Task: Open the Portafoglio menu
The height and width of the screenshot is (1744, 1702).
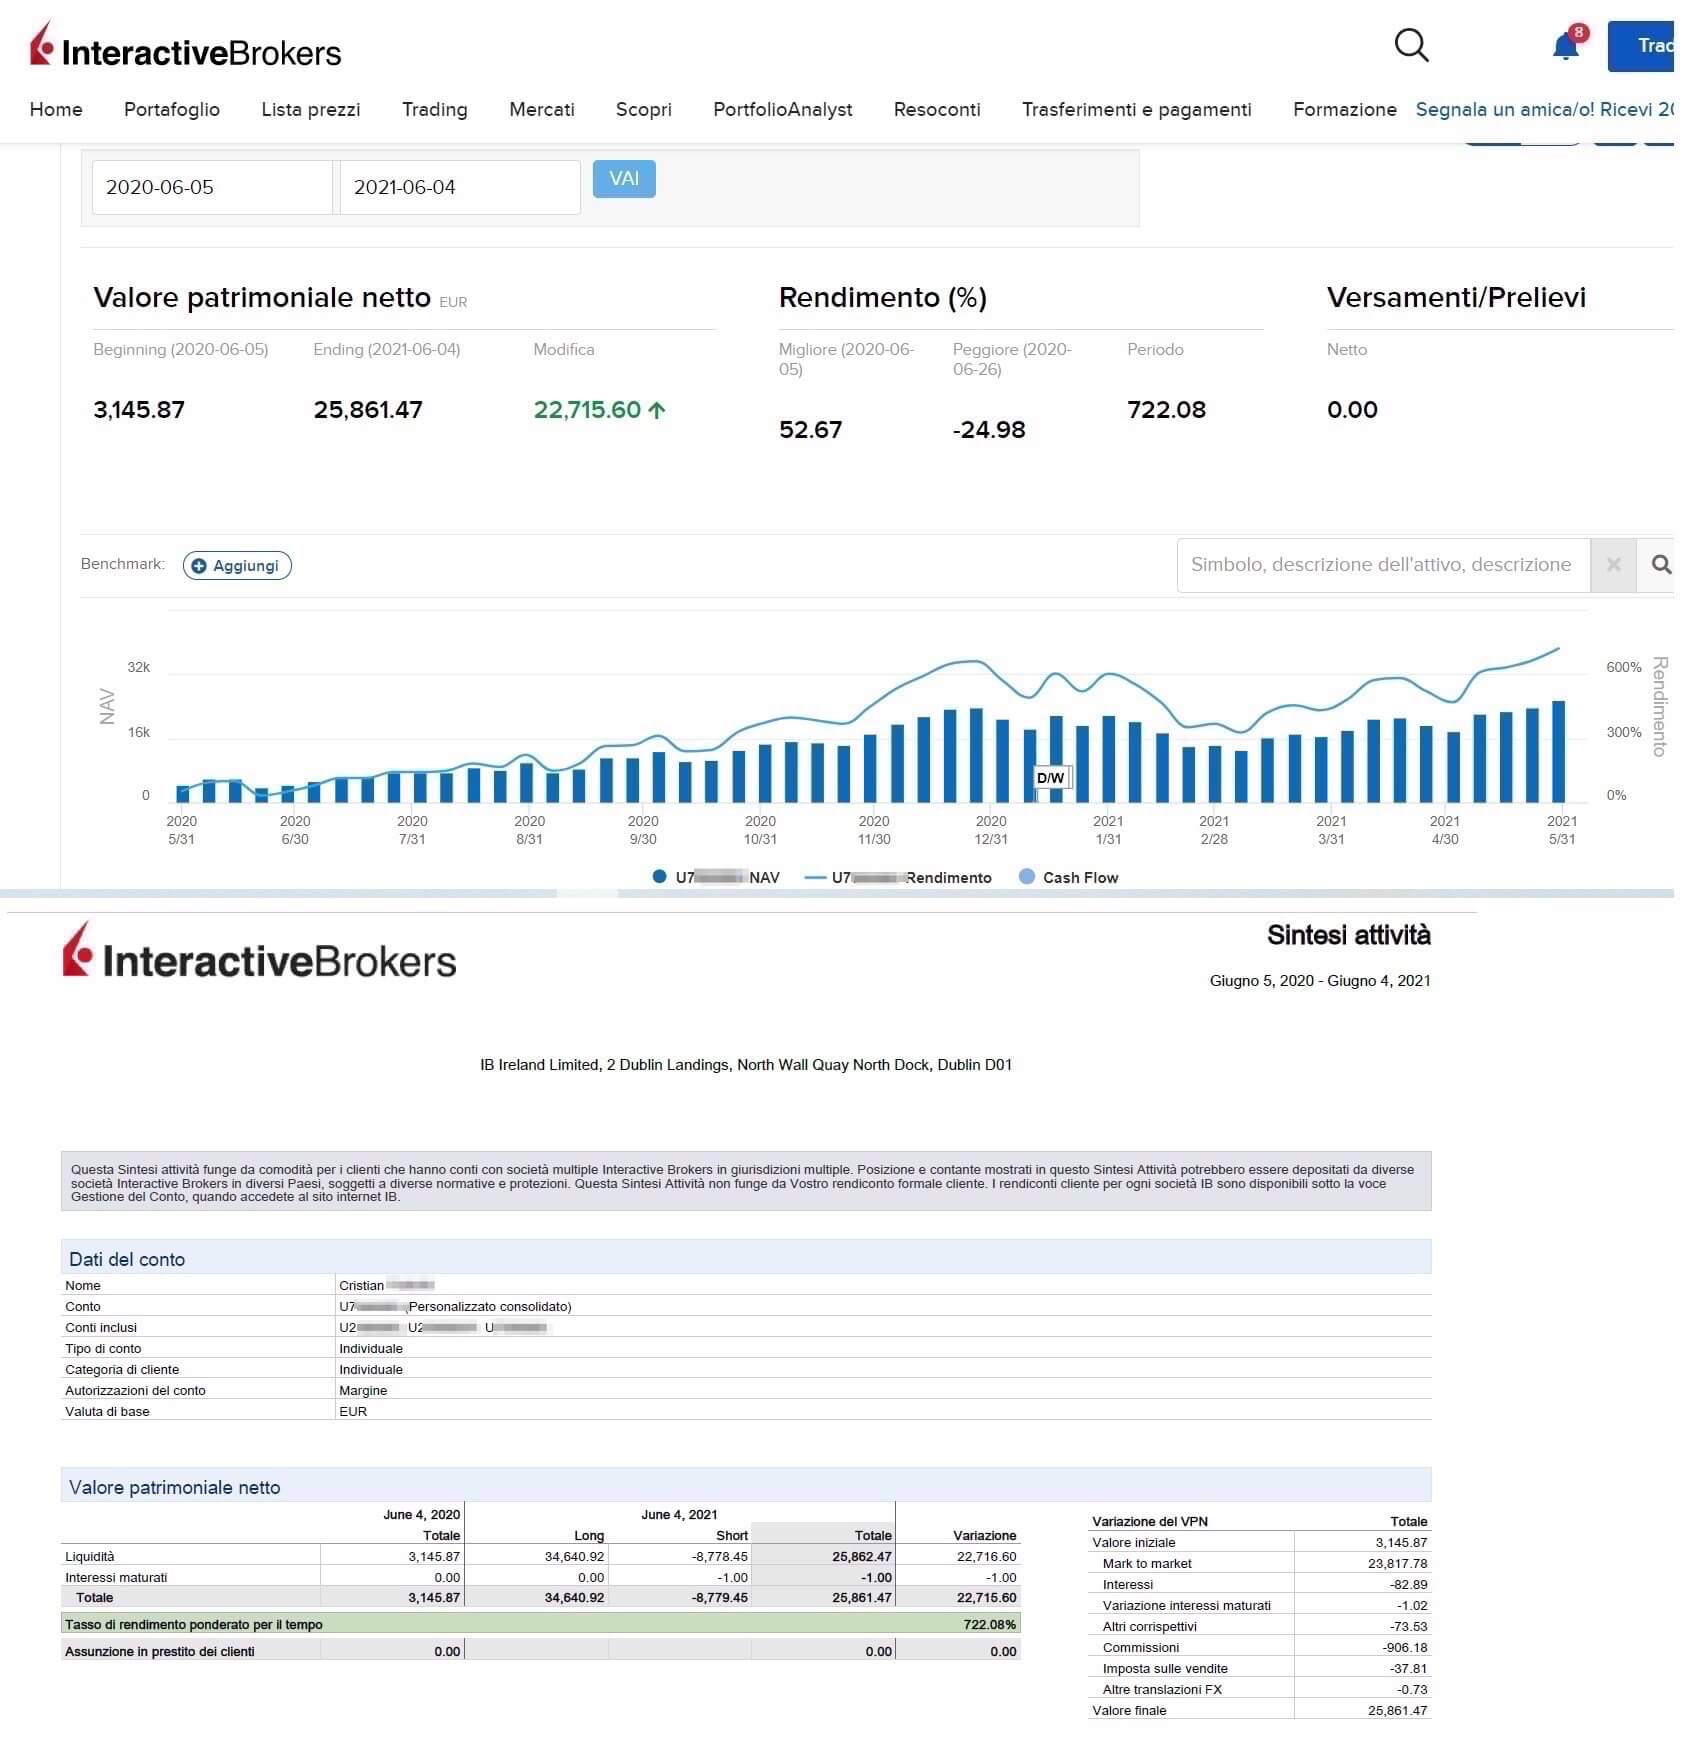Action: pyautogui.click(x=172, y=109)
